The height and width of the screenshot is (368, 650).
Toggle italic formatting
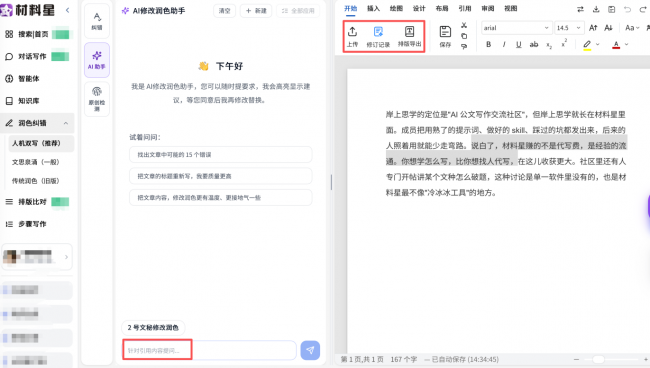coord(504,44)
